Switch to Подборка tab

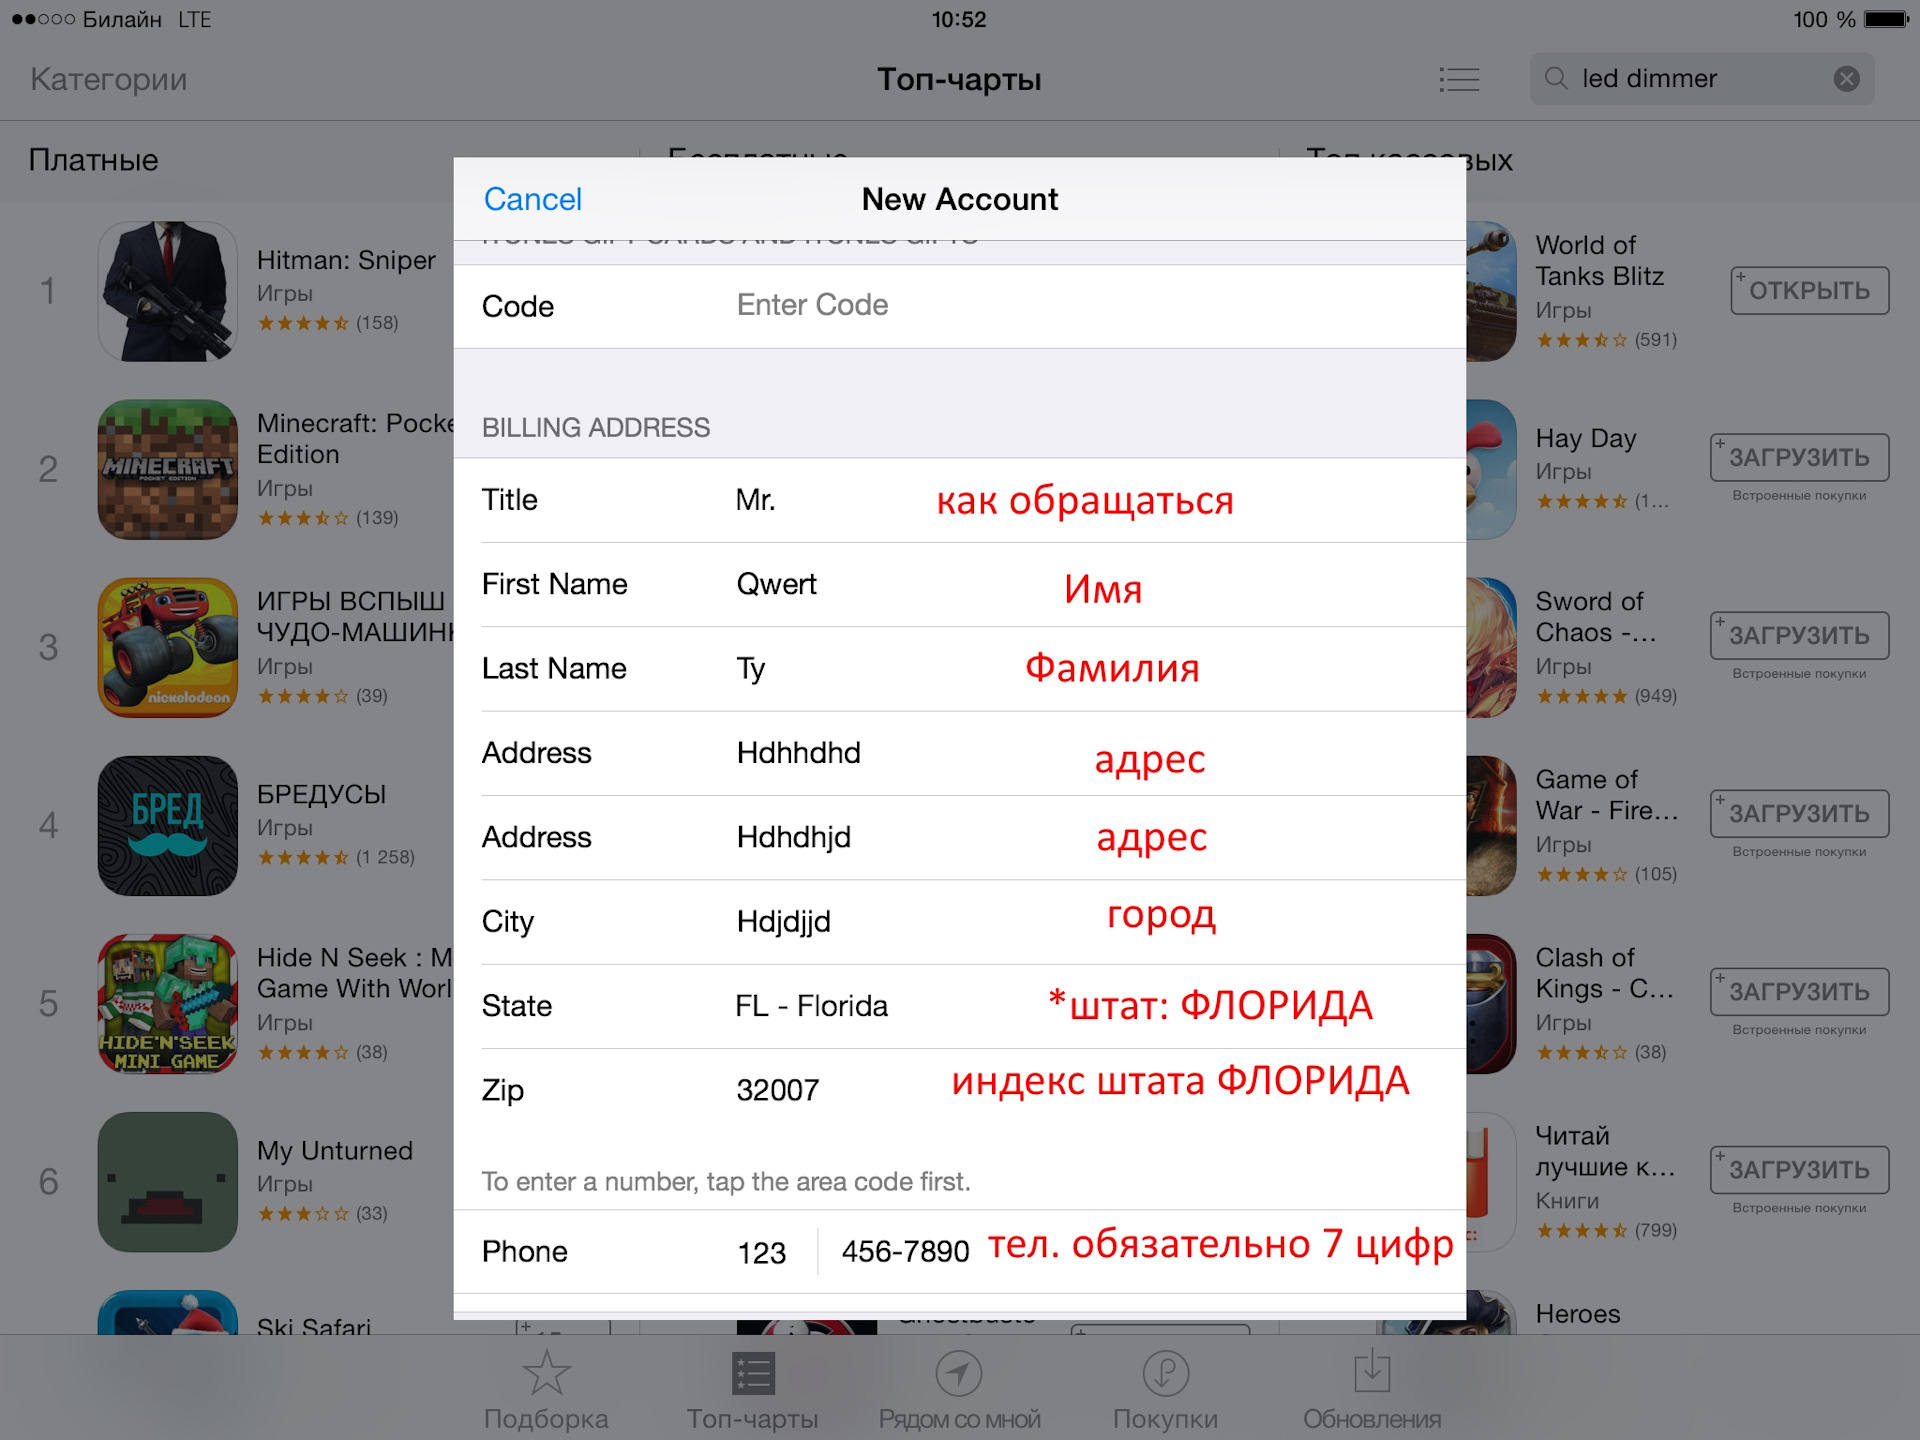546,1390
